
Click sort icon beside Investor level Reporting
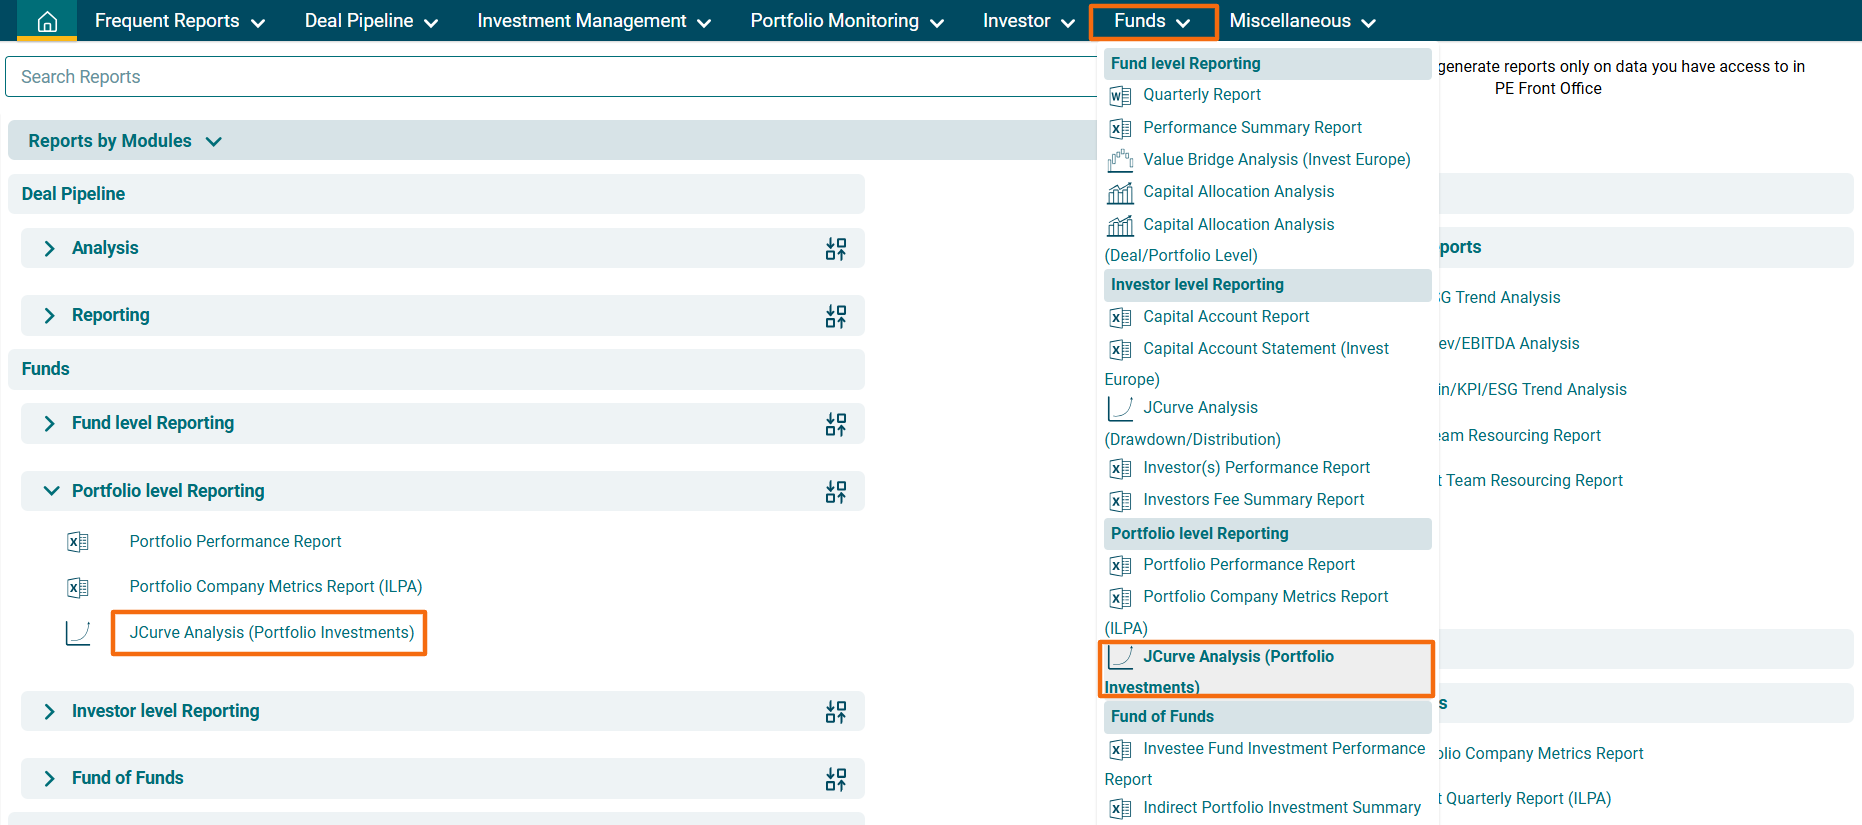(835, 712)
